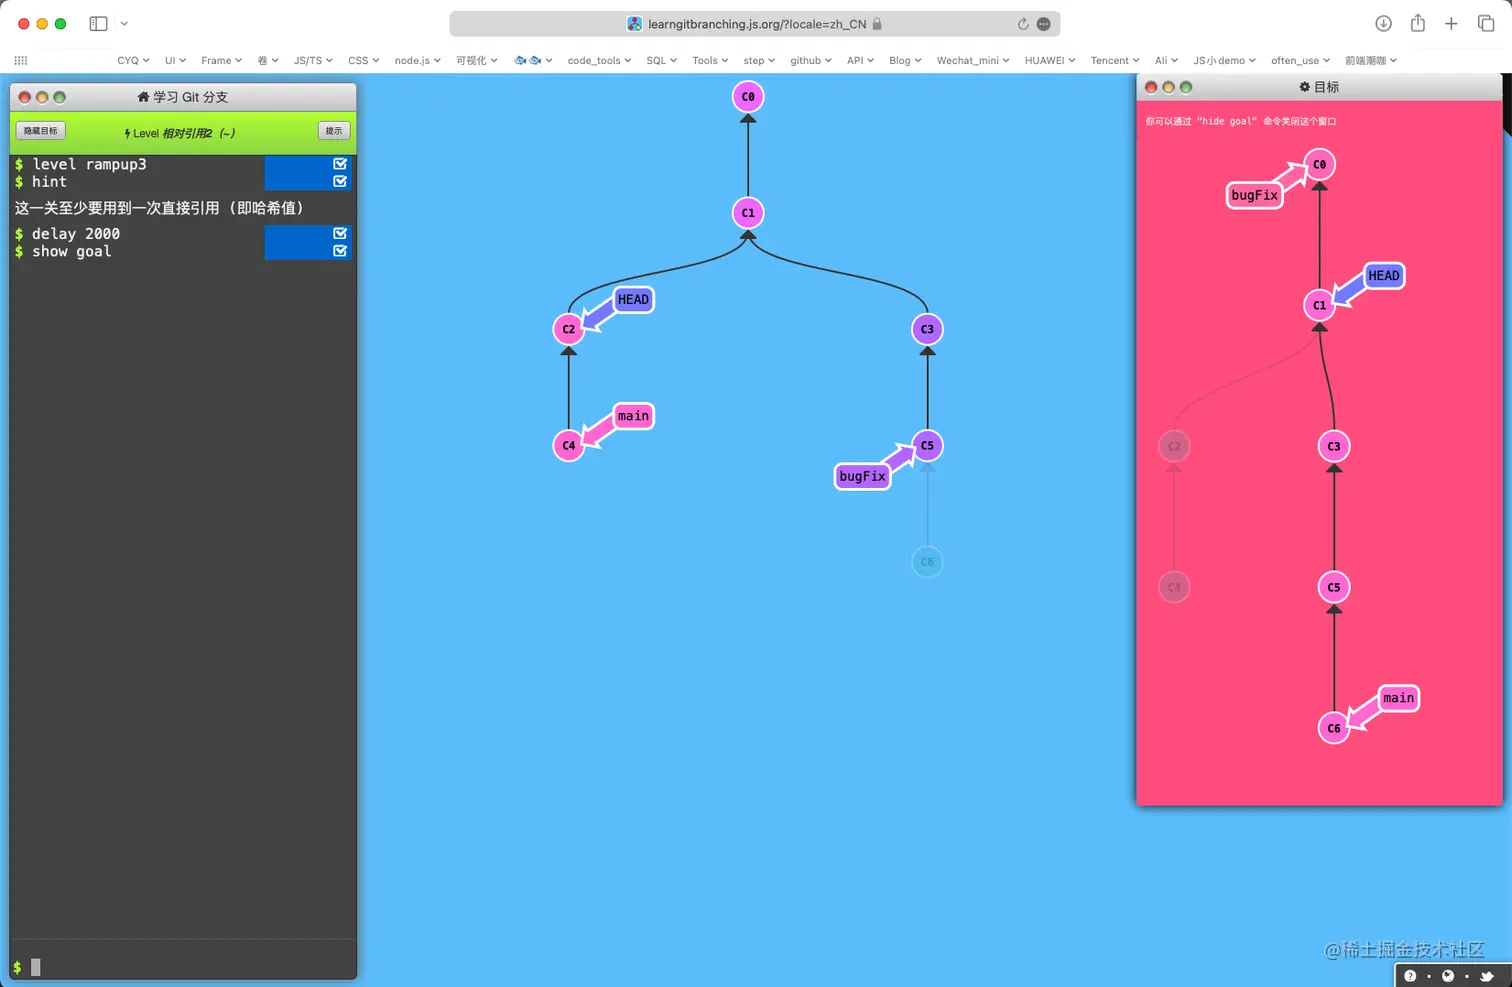Image resolution: width=1512 pixels, height=987 pixels.
Task: Expand the SQL bookmarks folder
Action: [661, 61]
